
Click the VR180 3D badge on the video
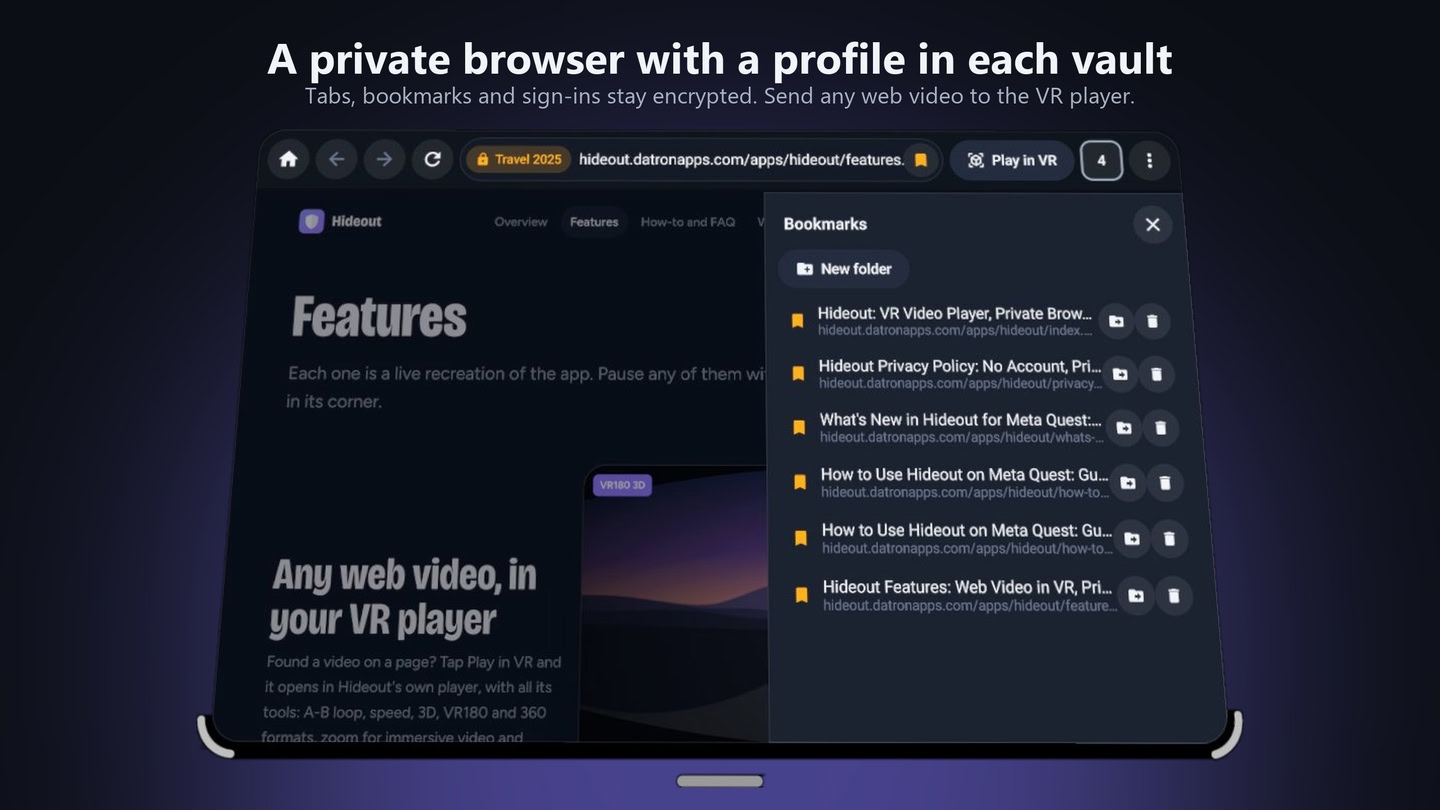(x=622, y=486)
